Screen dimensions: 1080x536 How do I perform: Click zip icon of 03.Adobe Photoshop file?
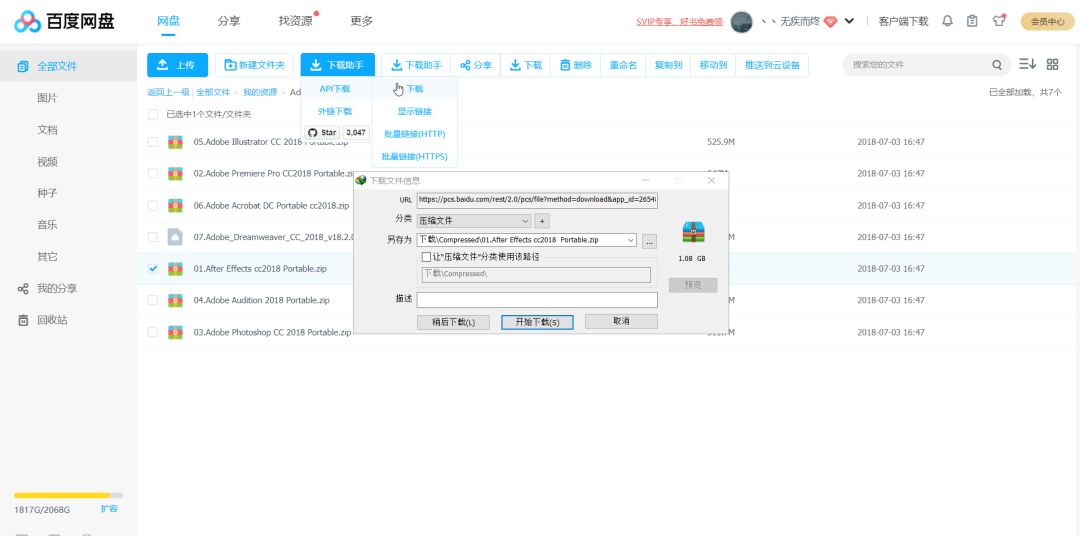pos(175,332)
